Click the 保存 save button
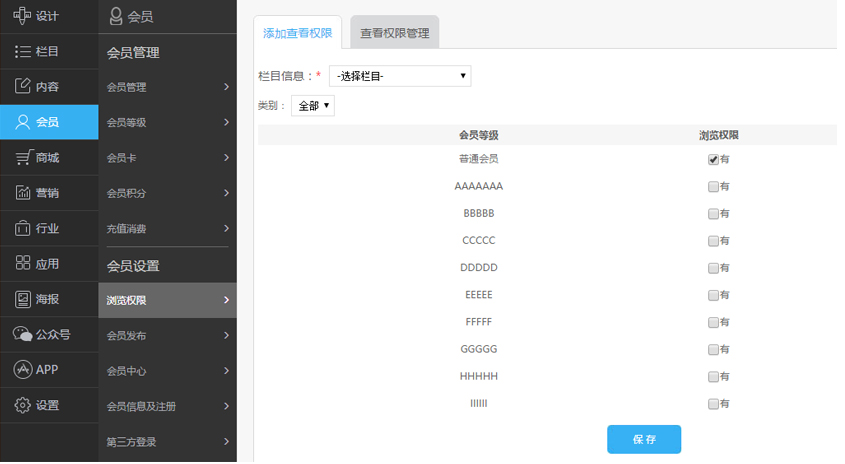This screenshot has width=845, height=464. pyautogui.click(x=643, y=439)
